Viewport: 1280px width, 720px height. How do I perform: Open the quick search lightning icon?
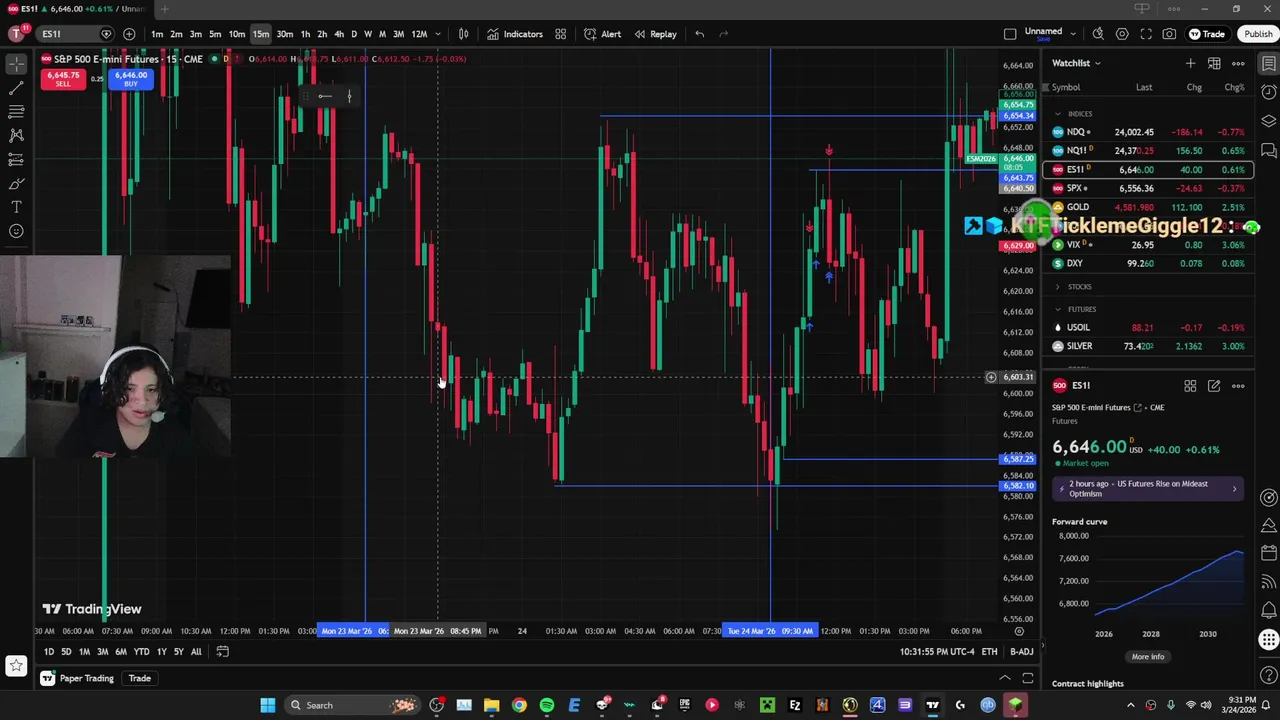coord(1098,34)
